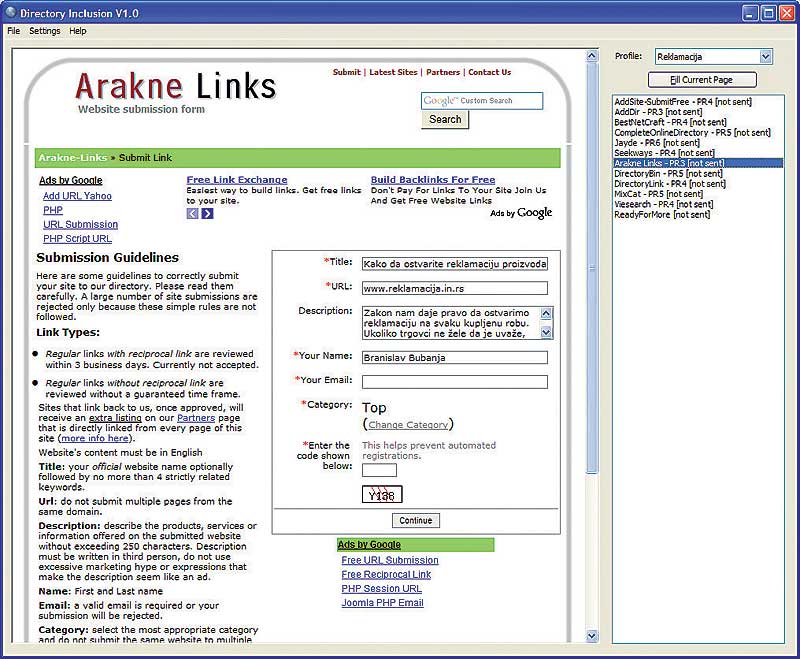Open the Joomla PHP Email link
The height and width of the screenshot is (659, 800).
coord(383,603)
